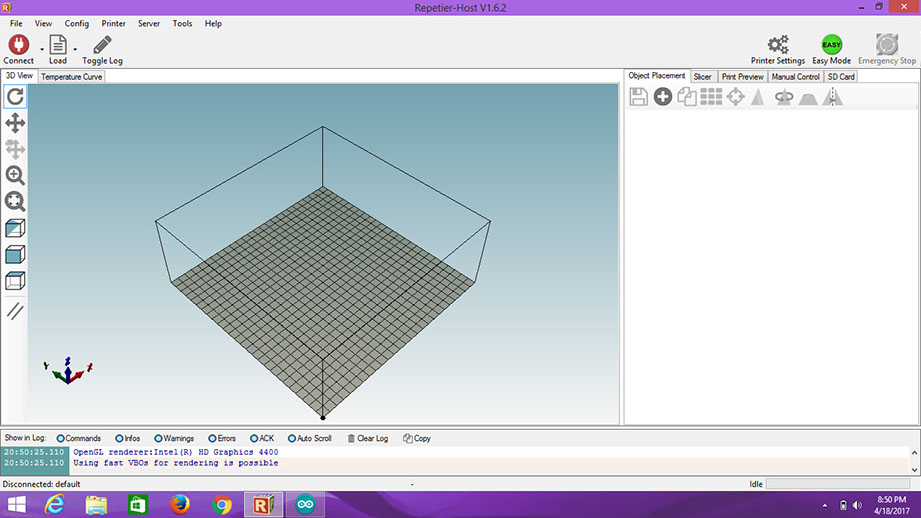The image size is (921, 518).
Task: Open the Connect dropdown arrow
Action: (42, 49)
